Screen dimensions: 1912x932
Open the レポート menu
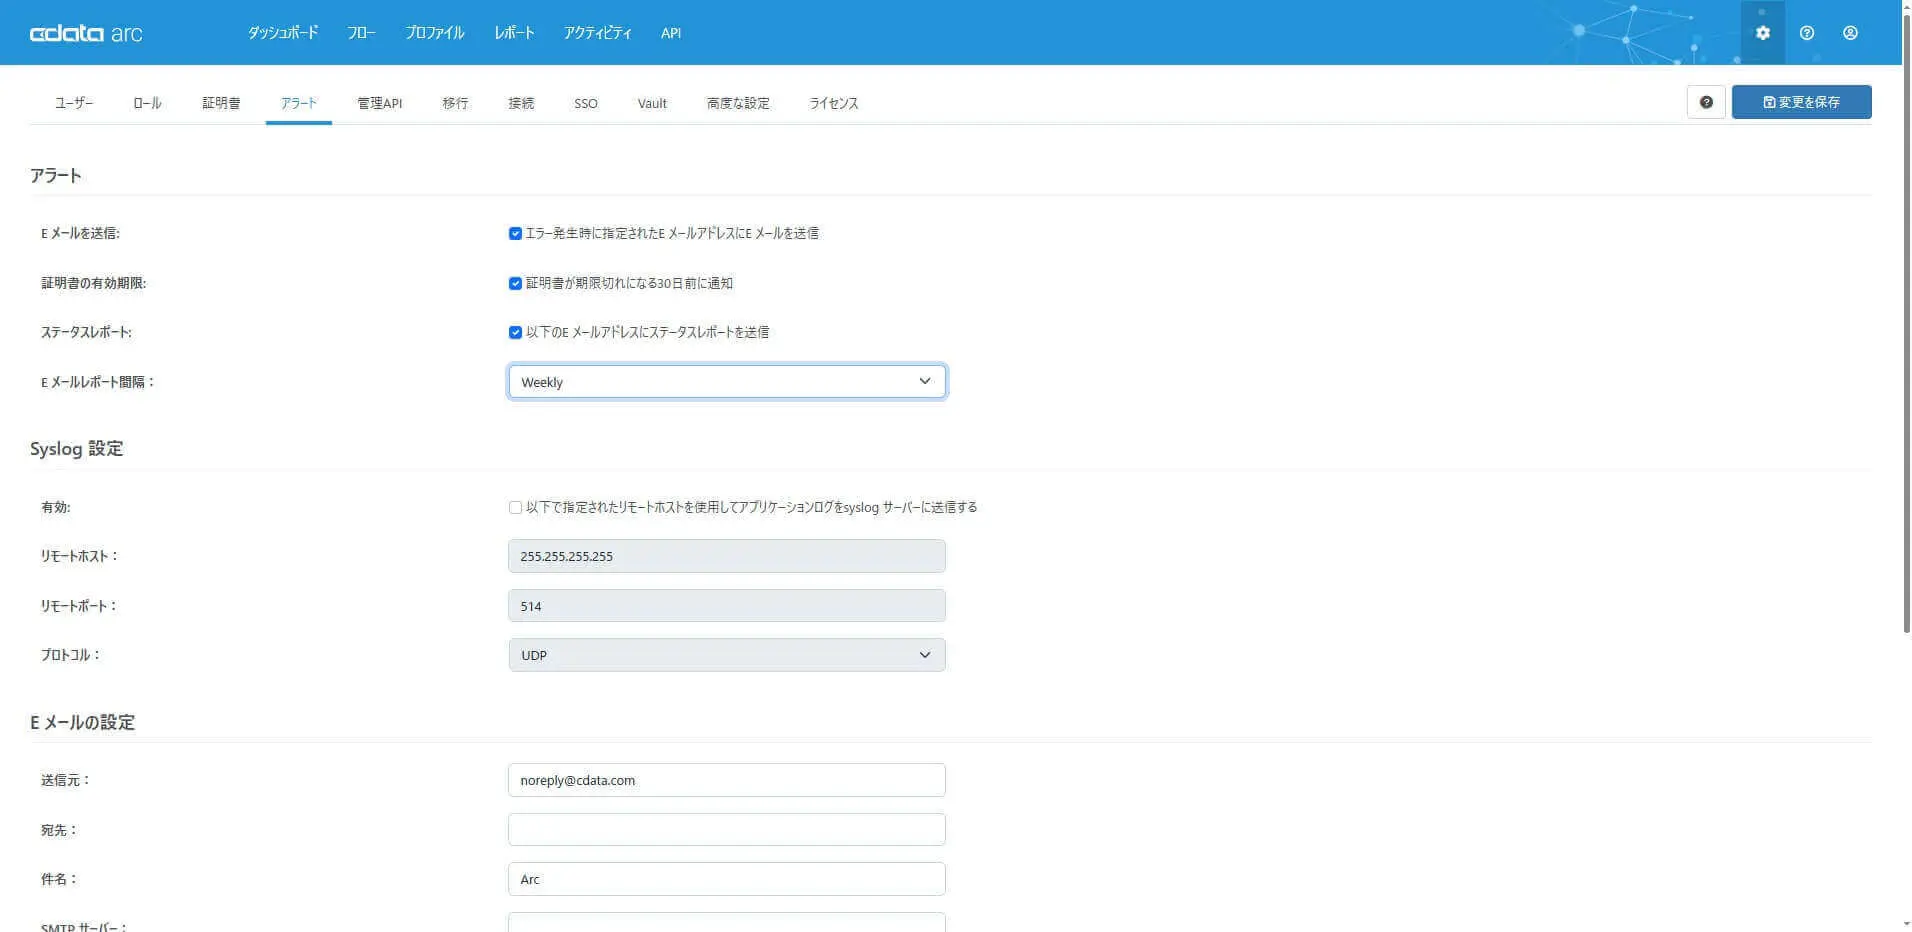coord(514,33)
